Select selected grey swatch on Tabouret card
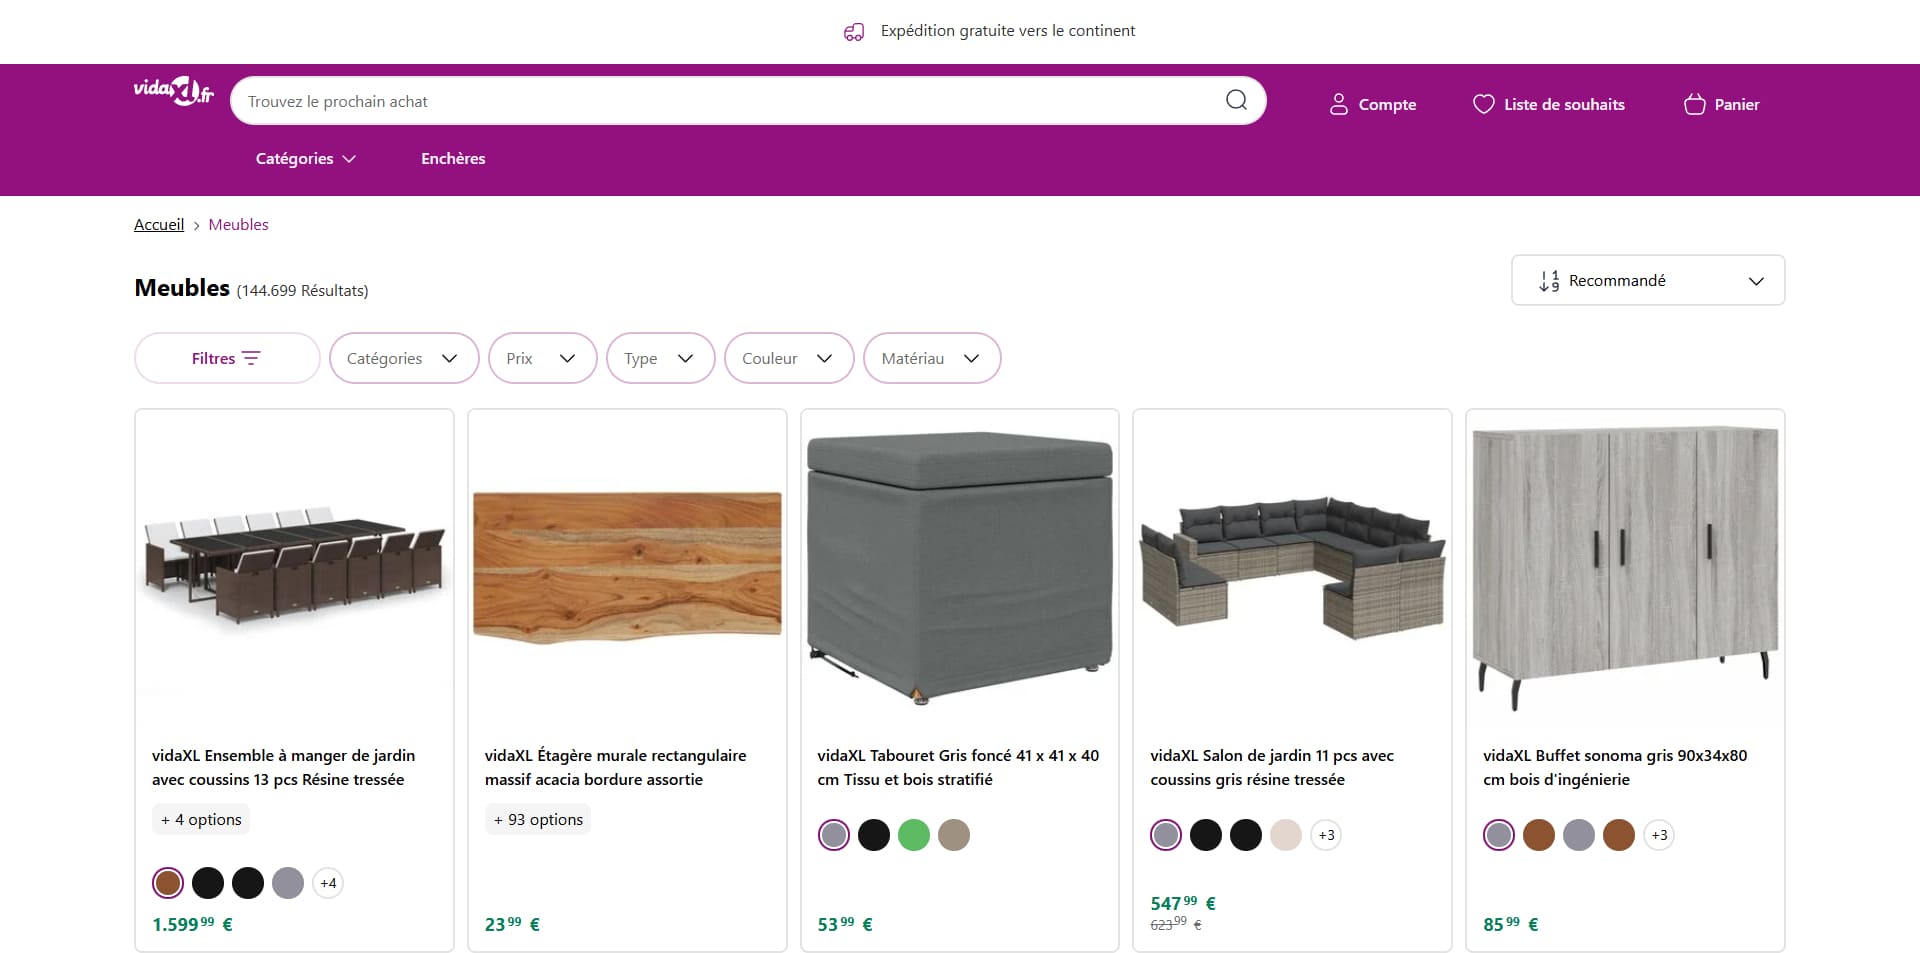Image resolution: width=1920 pixels, height=953 pixels. 834,835
